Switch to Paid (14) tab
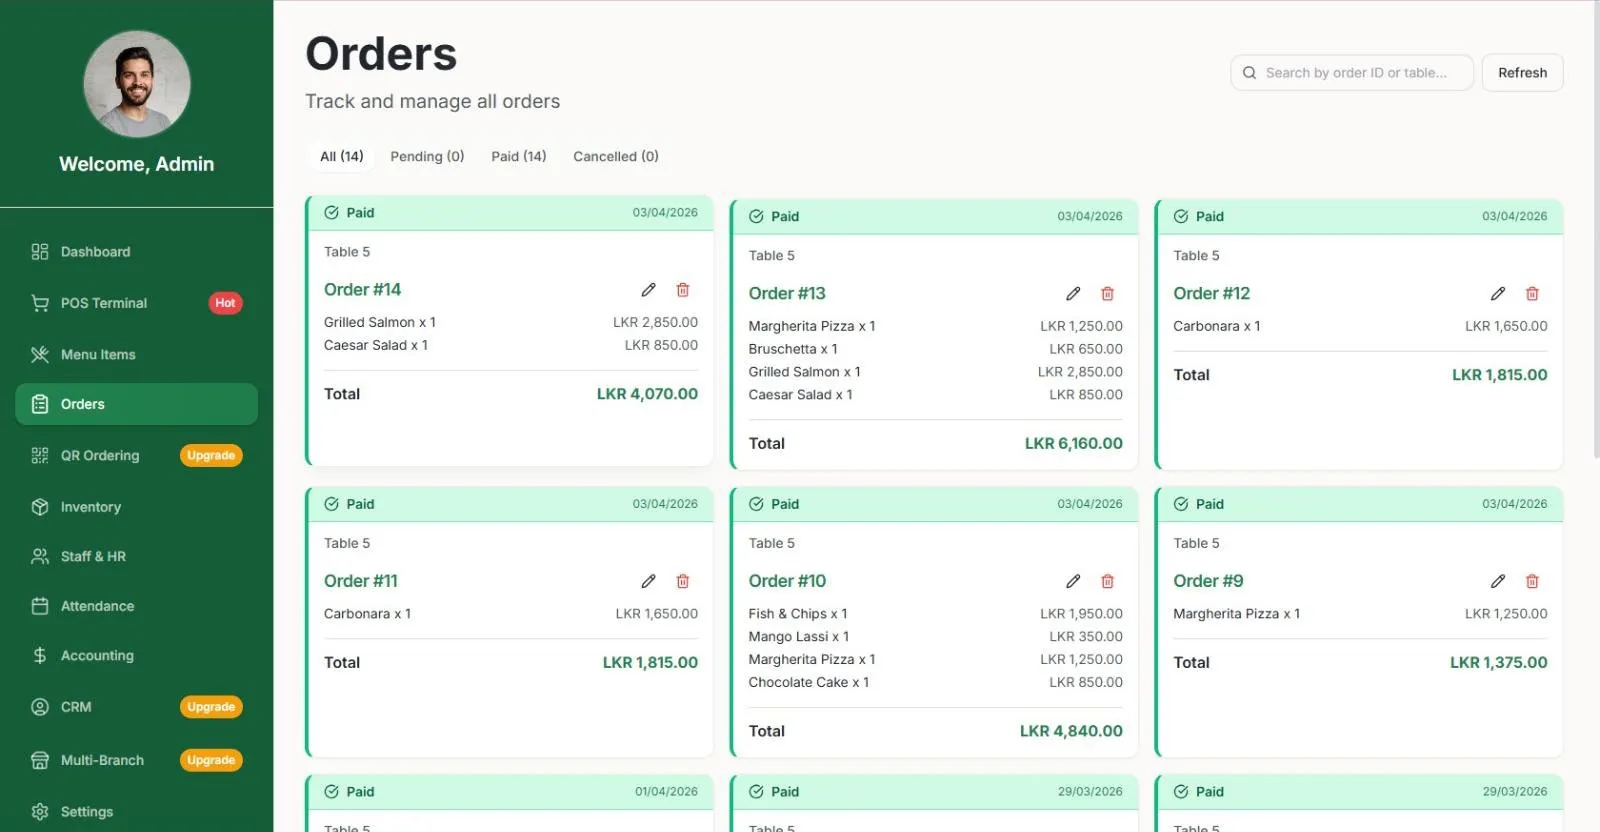Image resolution: width=1600 pixels, height=832 pixels. [x=519, y=157]
